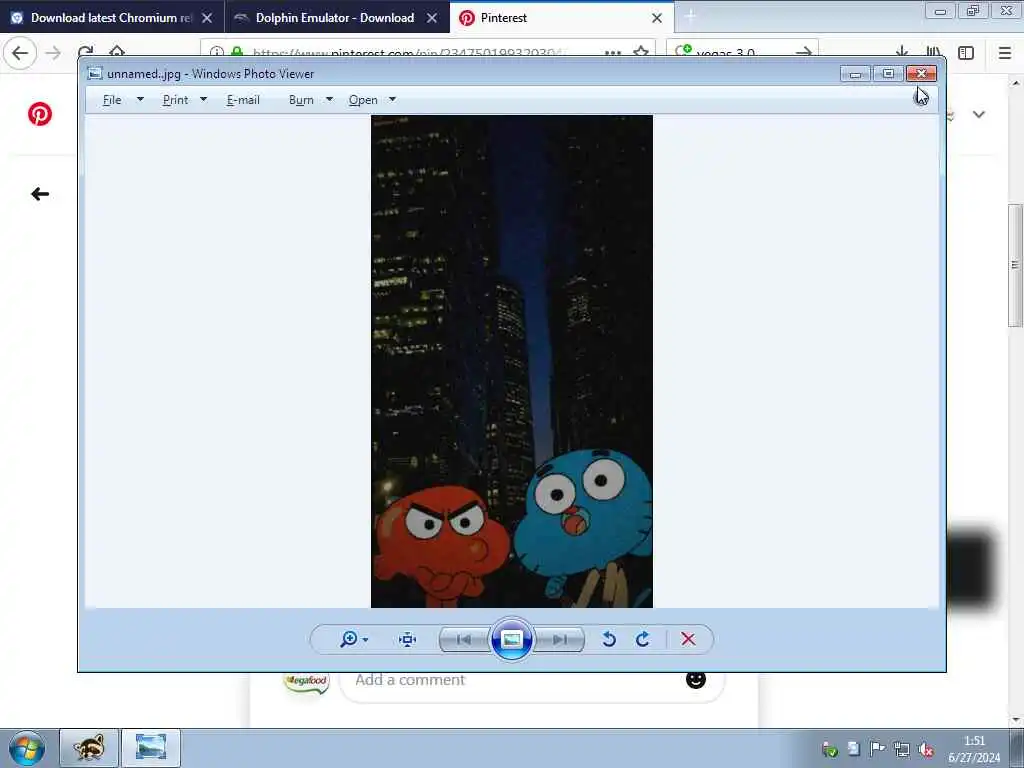Click the network tray icon
The image size is (1024, 768).
901,749
